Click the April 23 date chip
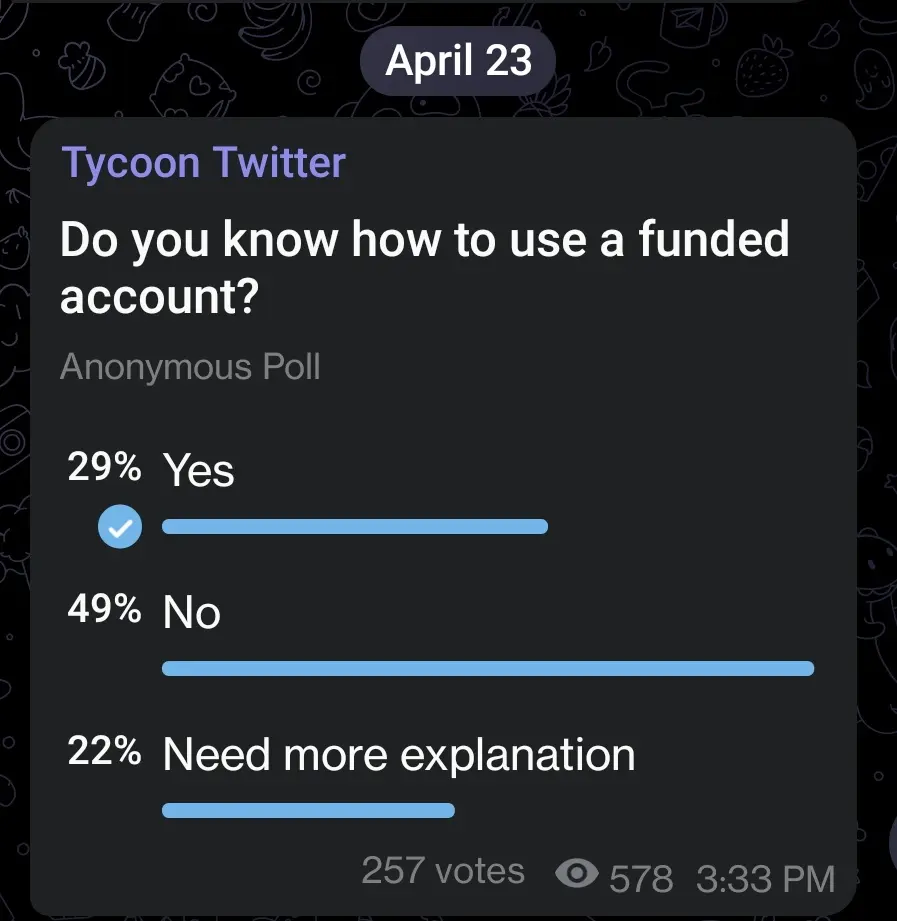The width and height of the screenshot is (897, 921). pos(459,60)
